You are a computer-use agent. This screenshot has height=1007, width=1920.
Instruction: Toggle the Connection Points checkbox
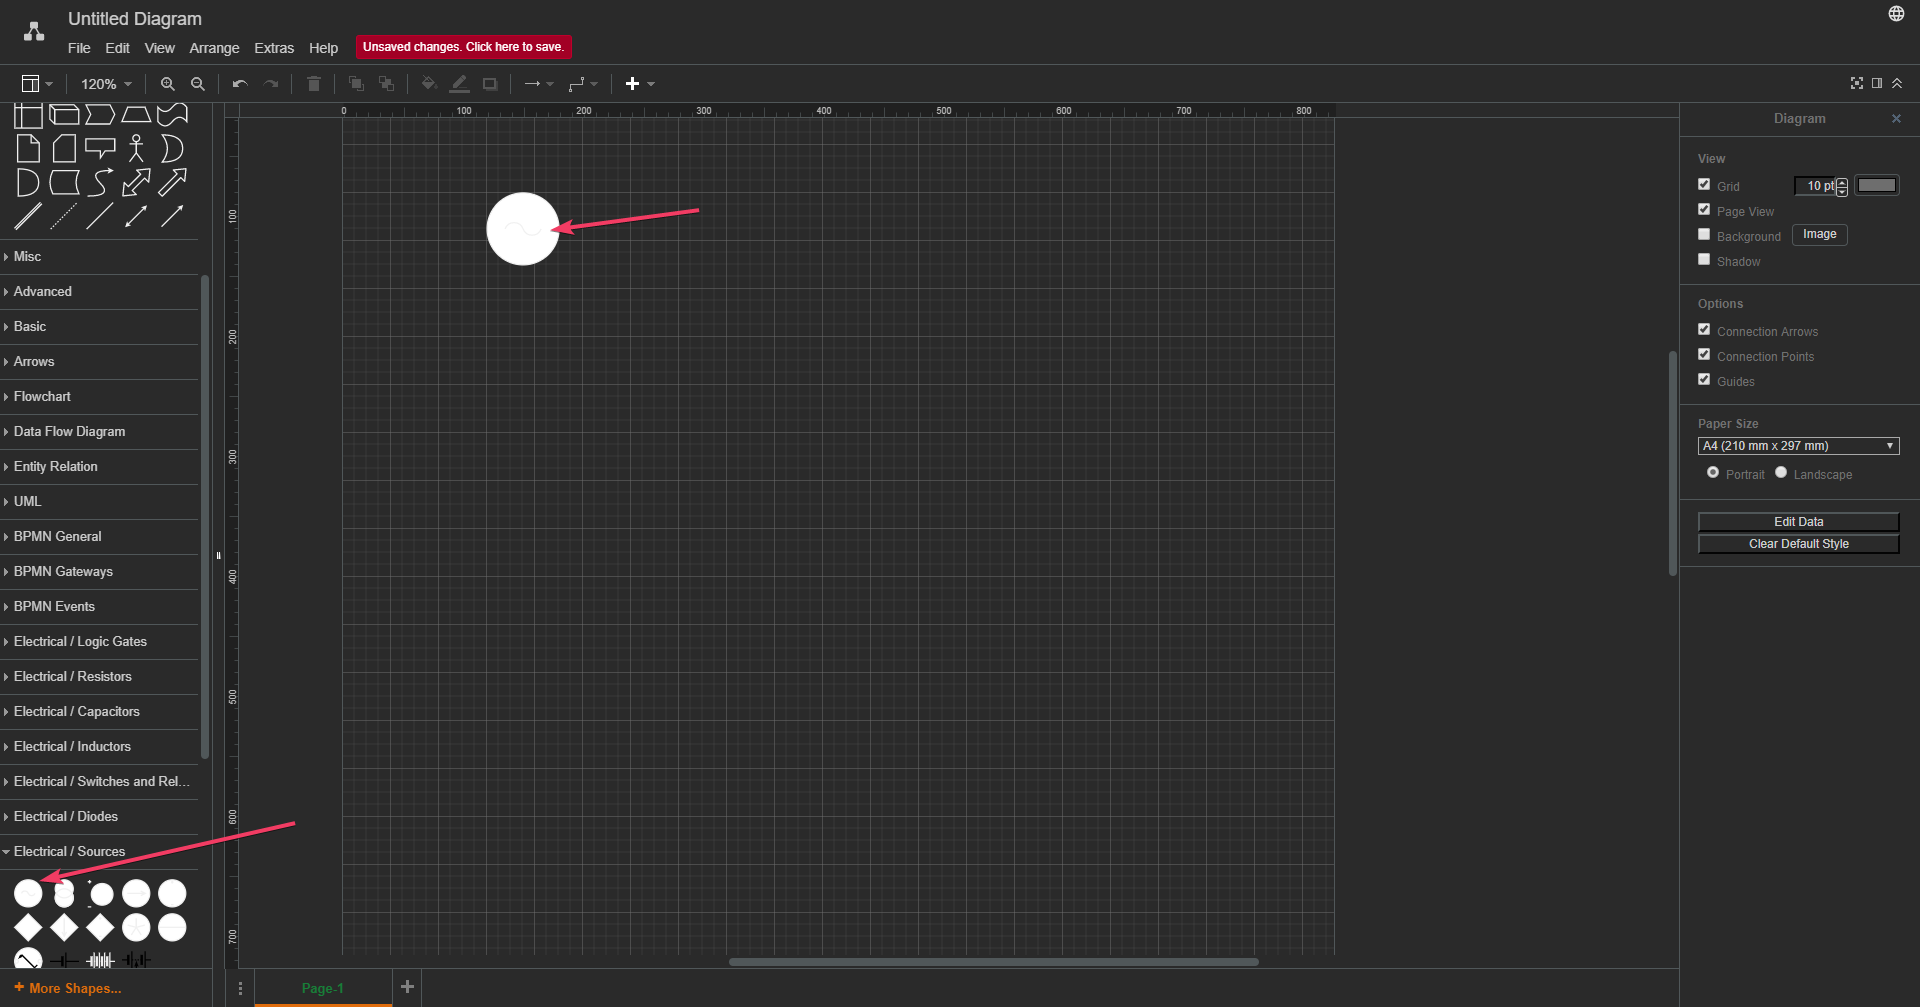(1704, 355)
